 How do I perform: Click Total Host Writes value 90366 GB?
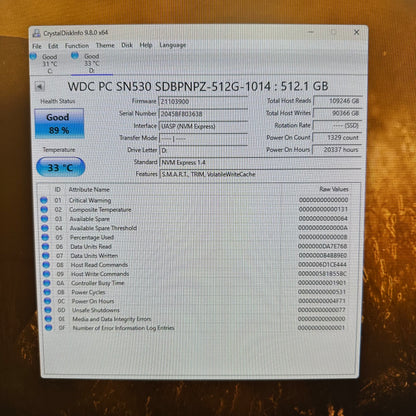pyautogui.click(x=337, y=113)
